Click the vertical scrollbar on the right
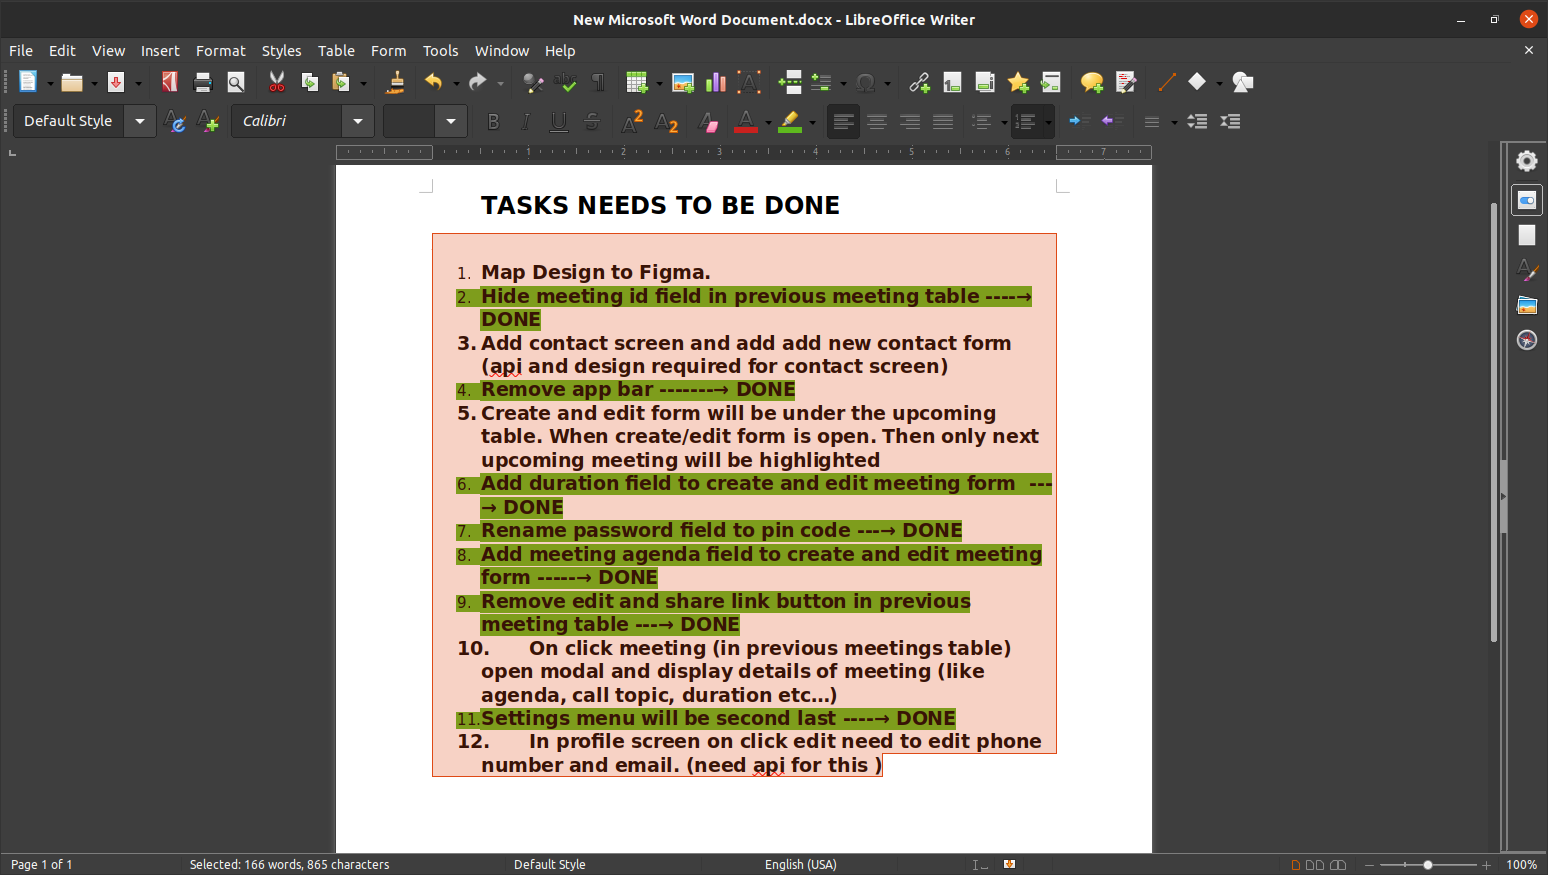Viewport: 1548px width, 875px height. pyautogui.click(x=1493, y=420)
